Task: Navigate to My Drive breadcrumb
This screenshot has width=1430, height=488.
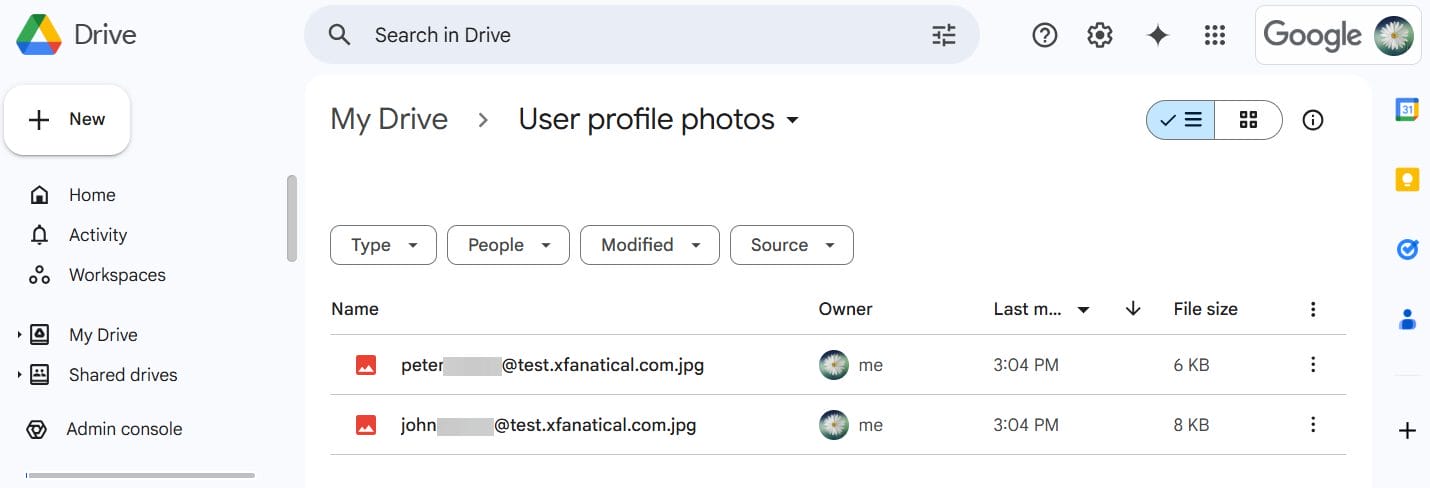Action: pos(389,120)
